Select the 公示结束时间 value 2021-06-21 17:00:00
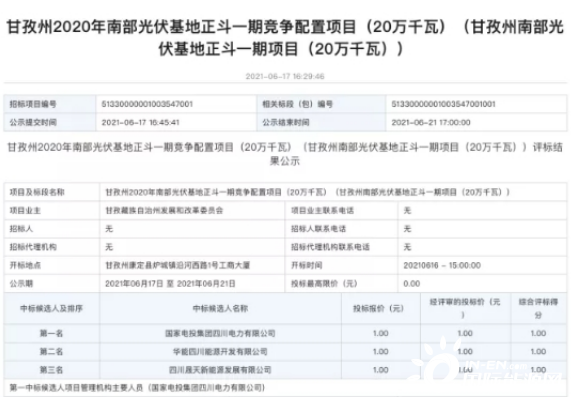This screenshot has height=399, width=571. pyautogui.click(x=431, y=122)
